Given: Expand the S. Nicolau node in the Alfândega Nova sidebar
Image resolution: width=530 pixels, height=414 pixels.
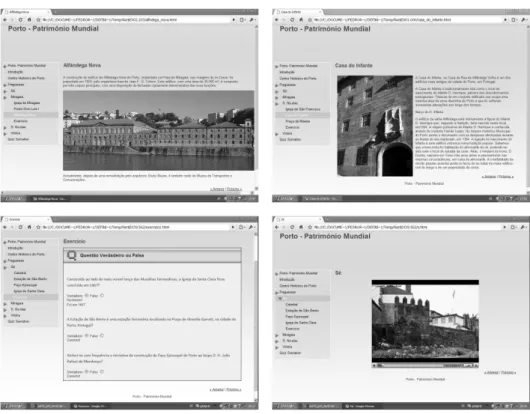Looking at the screenshot, I should (5, 128).
